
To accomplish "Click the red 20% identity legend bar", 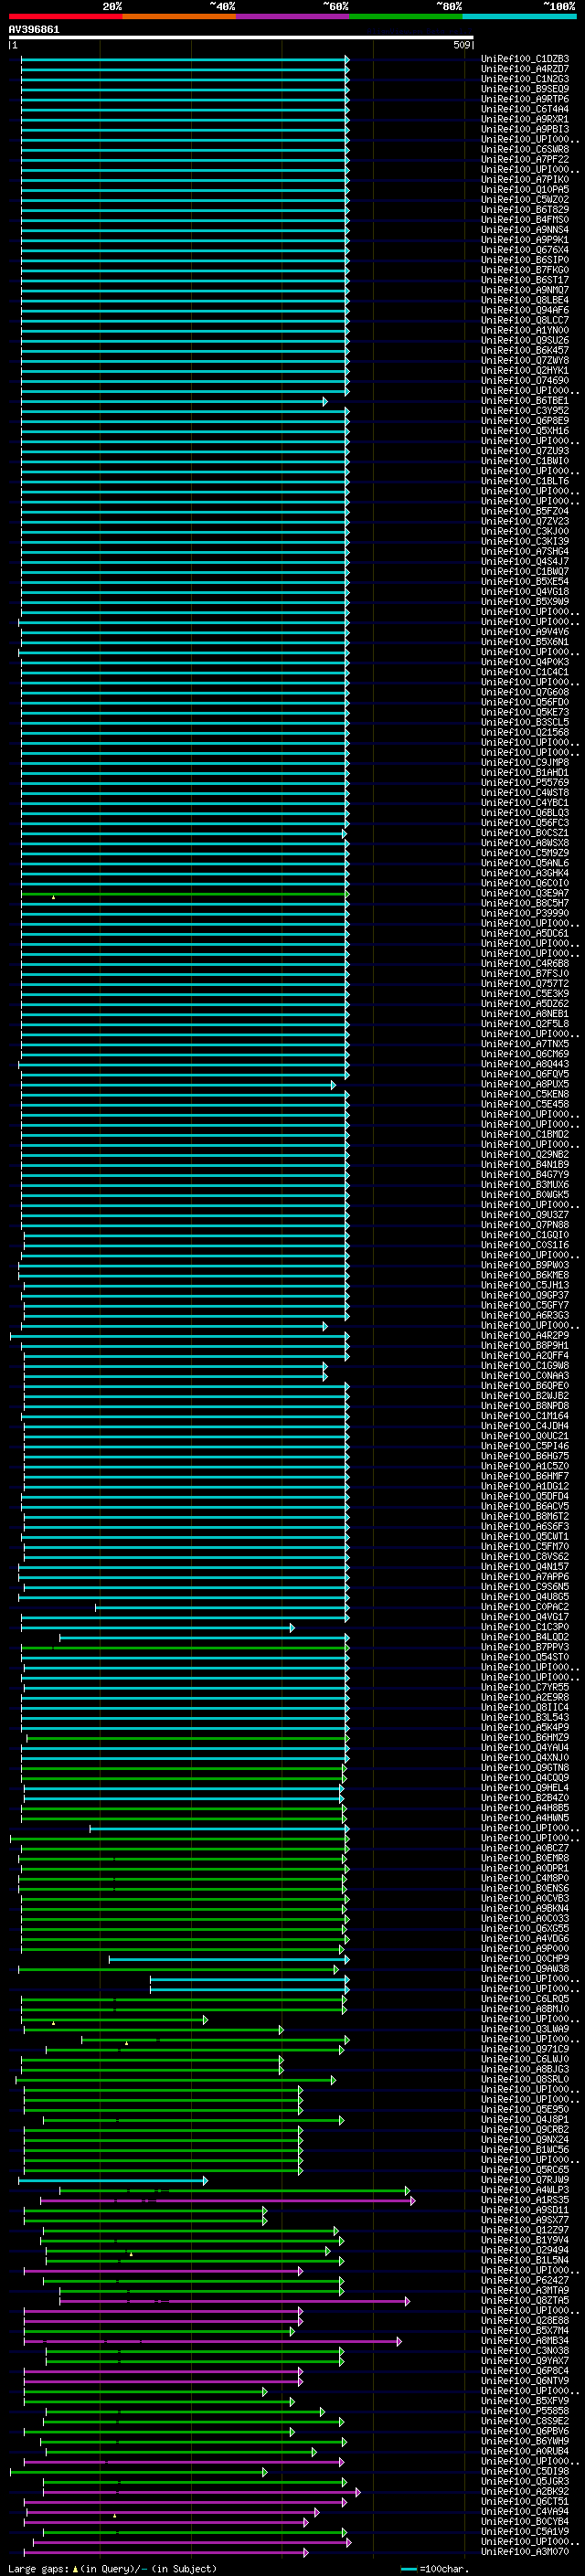I will (65, 16).
